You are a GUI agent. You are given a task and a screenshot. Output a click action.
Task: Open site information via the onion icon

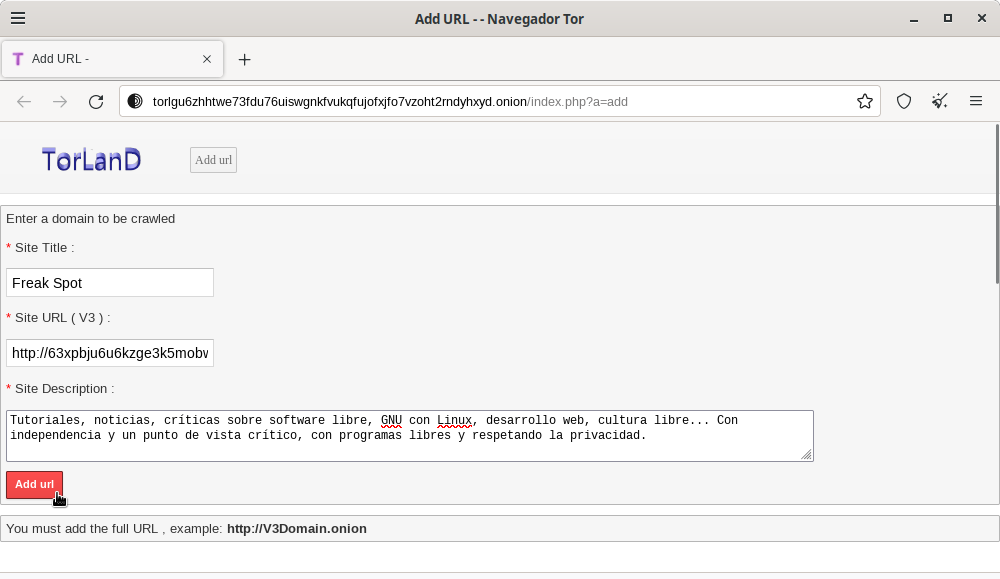click(x=134, y=101)
